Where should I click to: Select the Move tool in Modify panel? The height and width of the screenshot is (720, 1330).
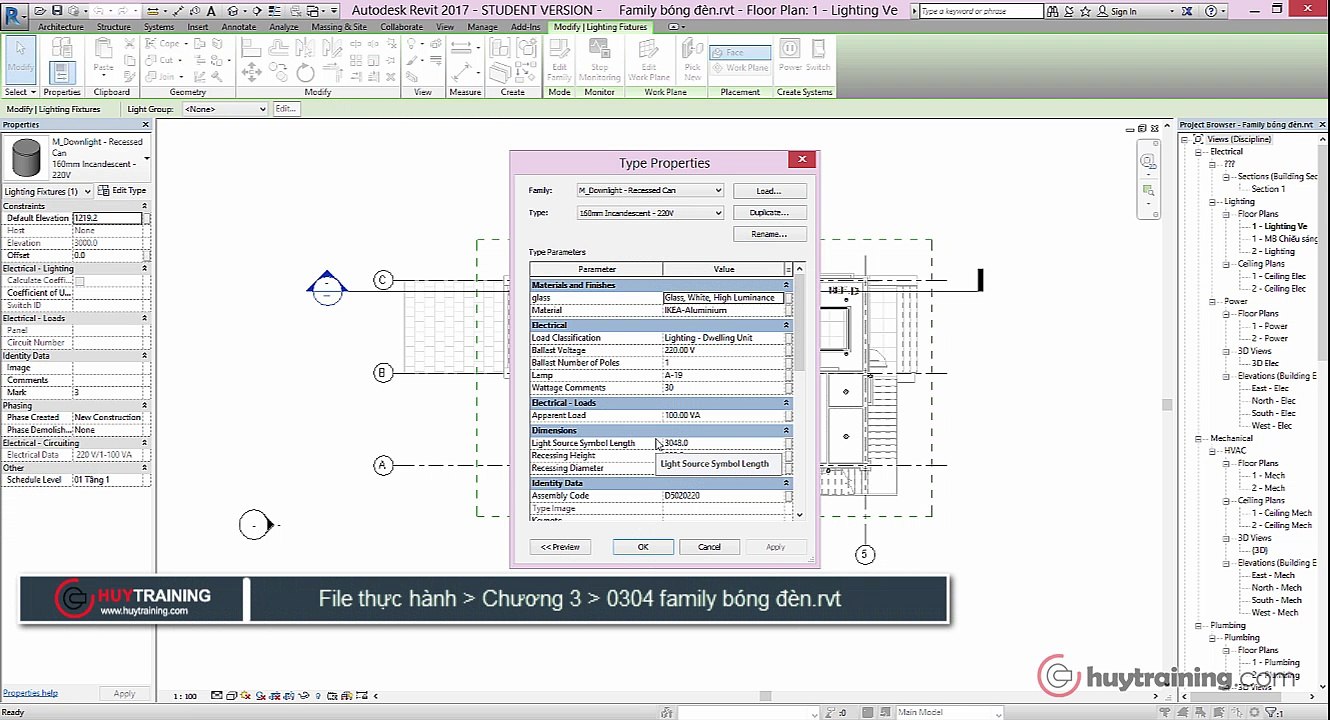point(251,72)
